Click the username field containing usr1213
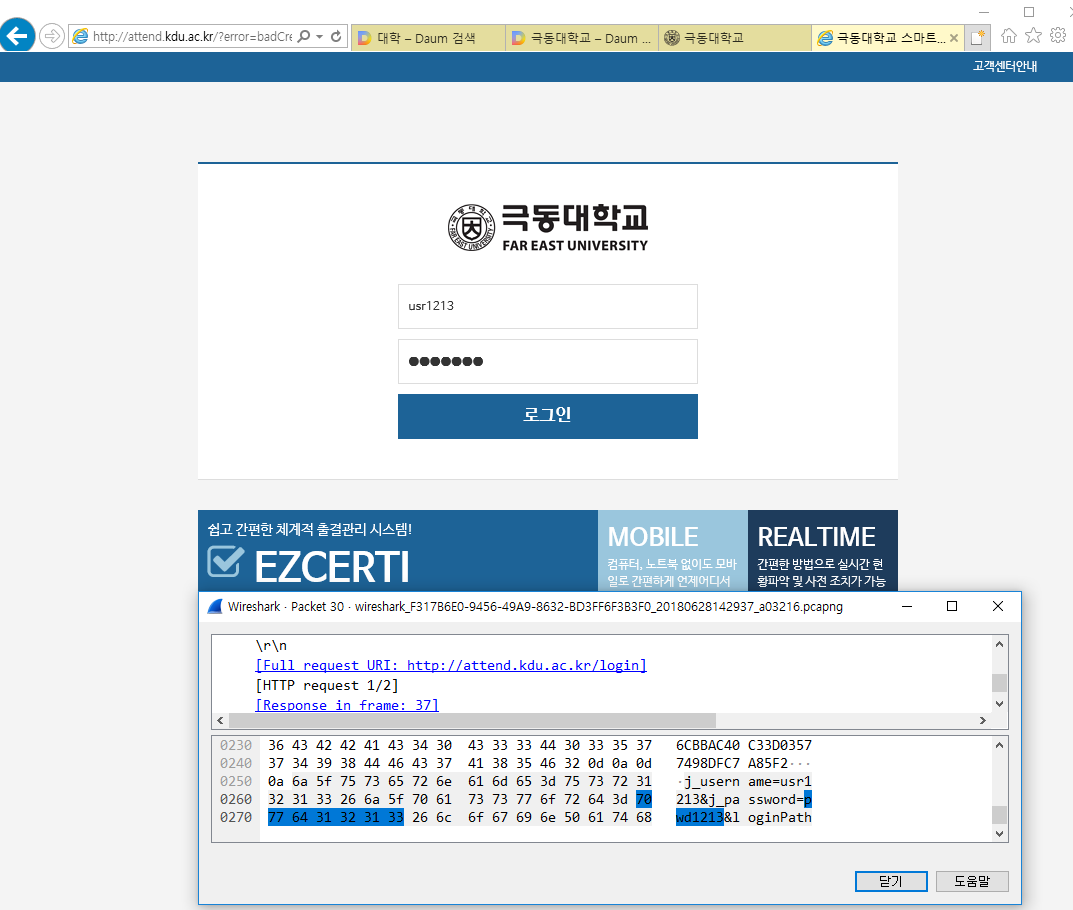This screenshot has width=1073, height=910. point(547,307)
